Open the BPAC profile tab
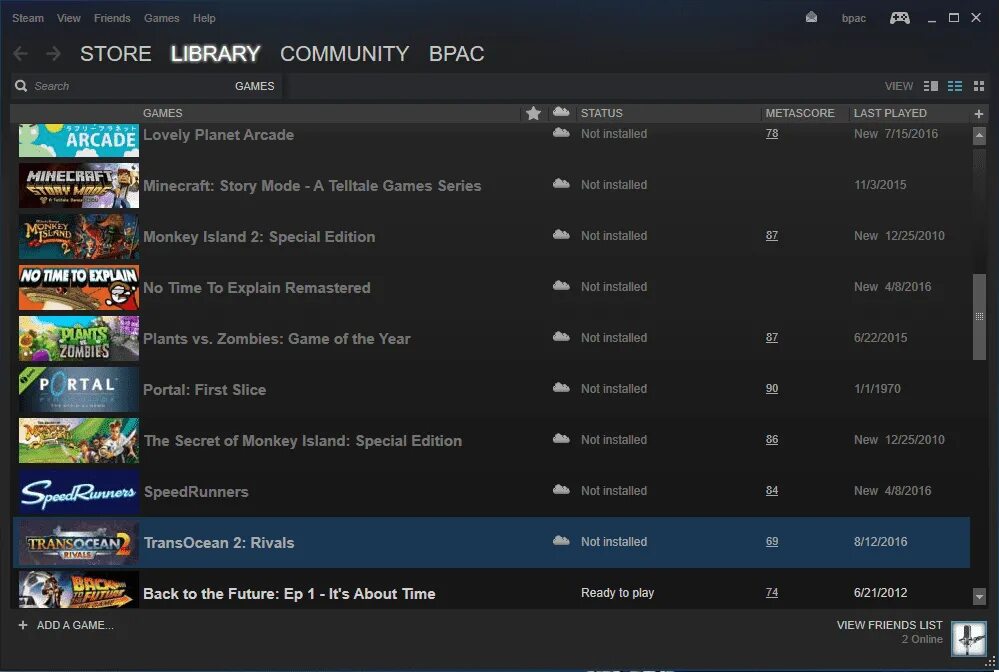The image size is (999, 672). tap(456, 54)
